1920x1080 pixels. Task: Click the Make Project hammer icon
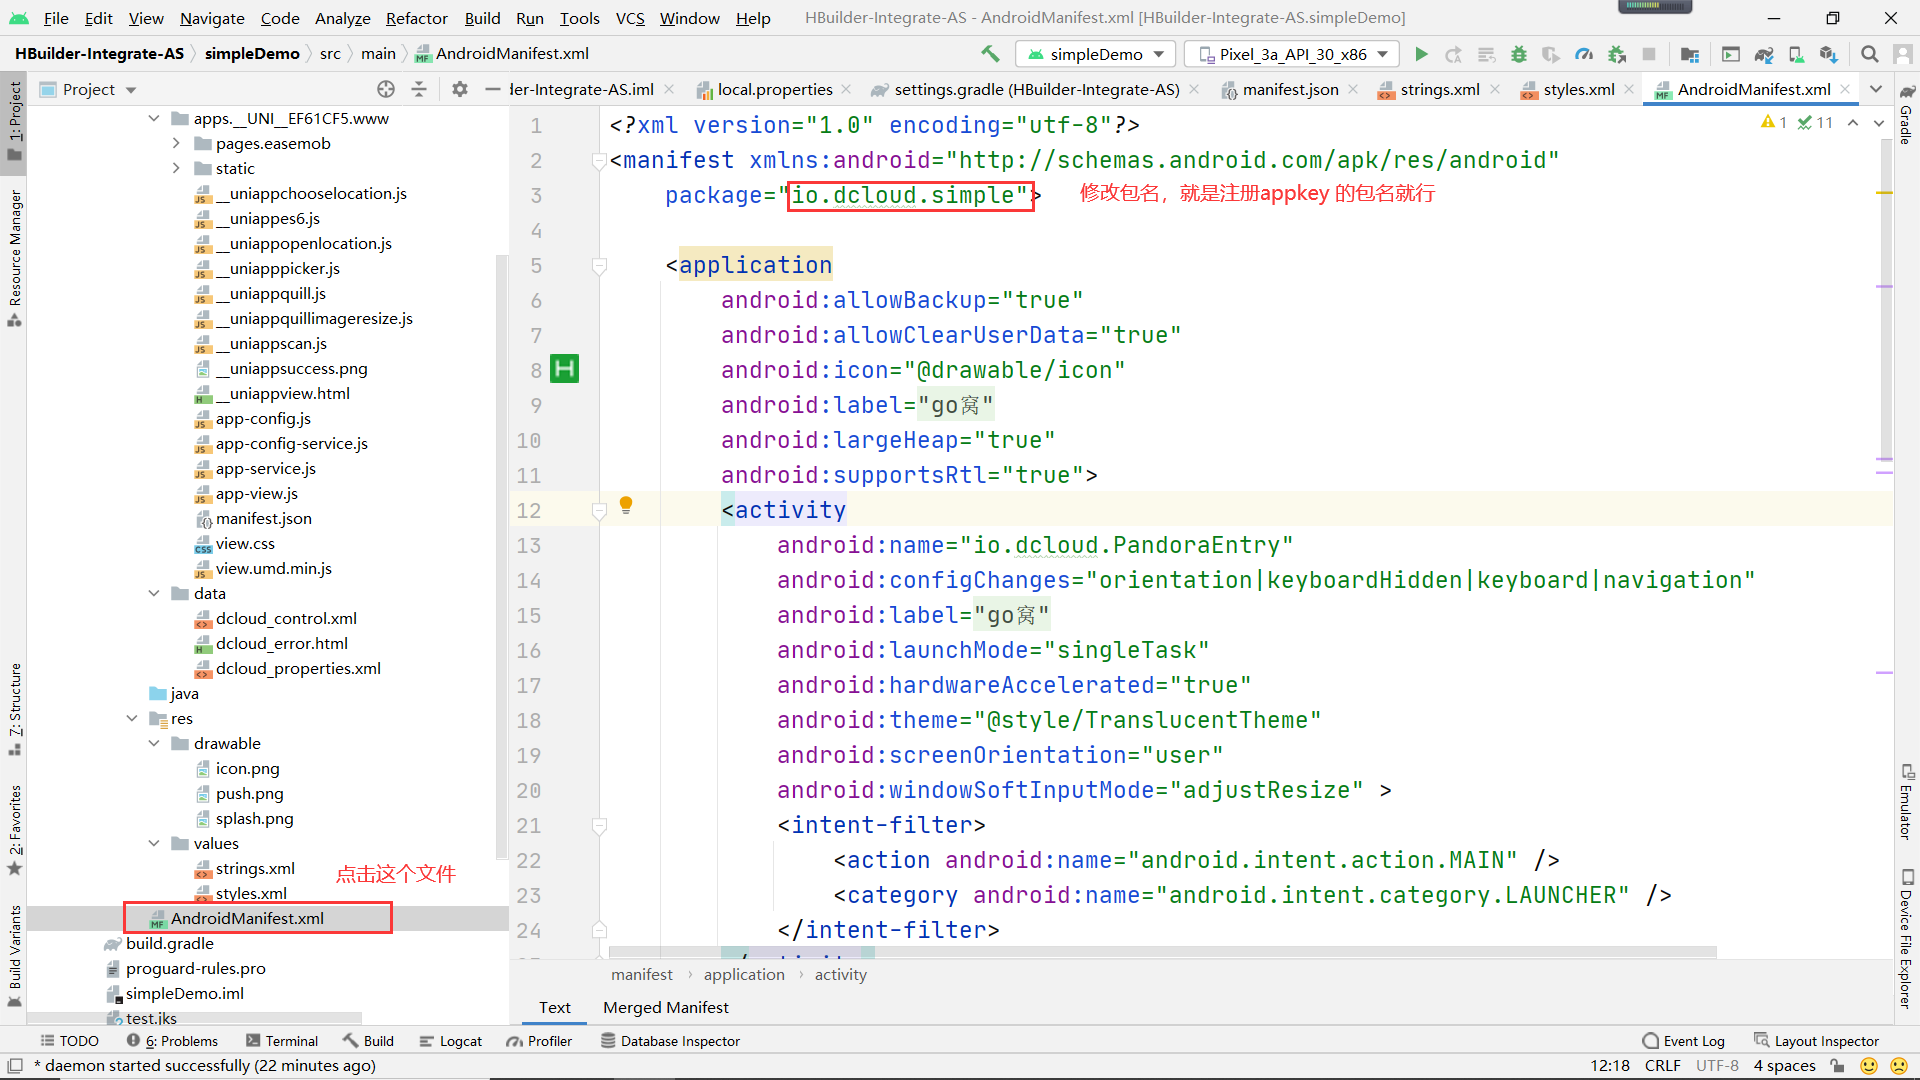coord(990,54)
